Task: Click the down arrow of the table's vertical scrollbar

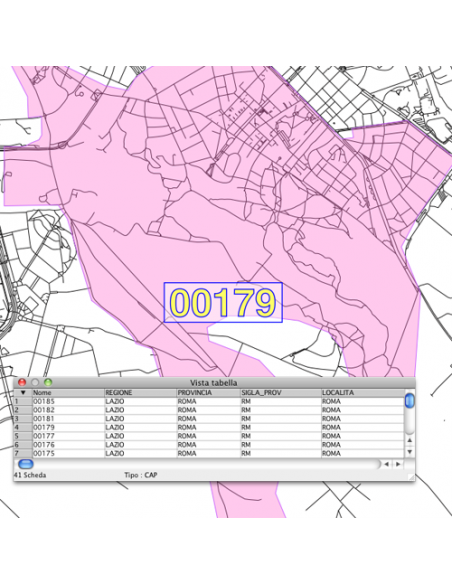Action: (409, 452)
